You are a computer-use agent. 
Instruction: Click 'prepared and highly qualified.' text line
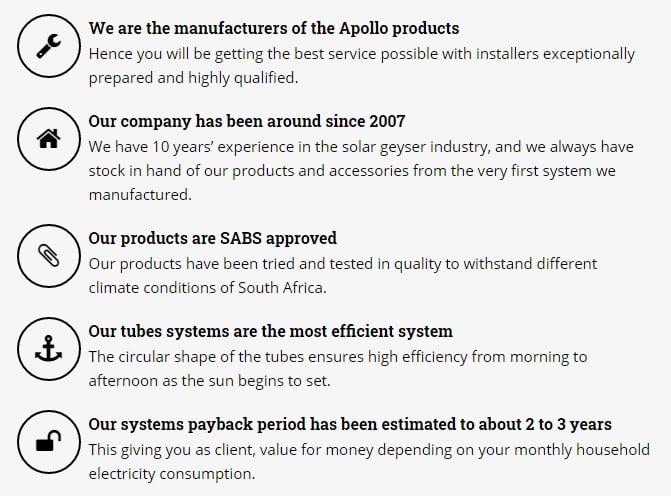[193, 78]
